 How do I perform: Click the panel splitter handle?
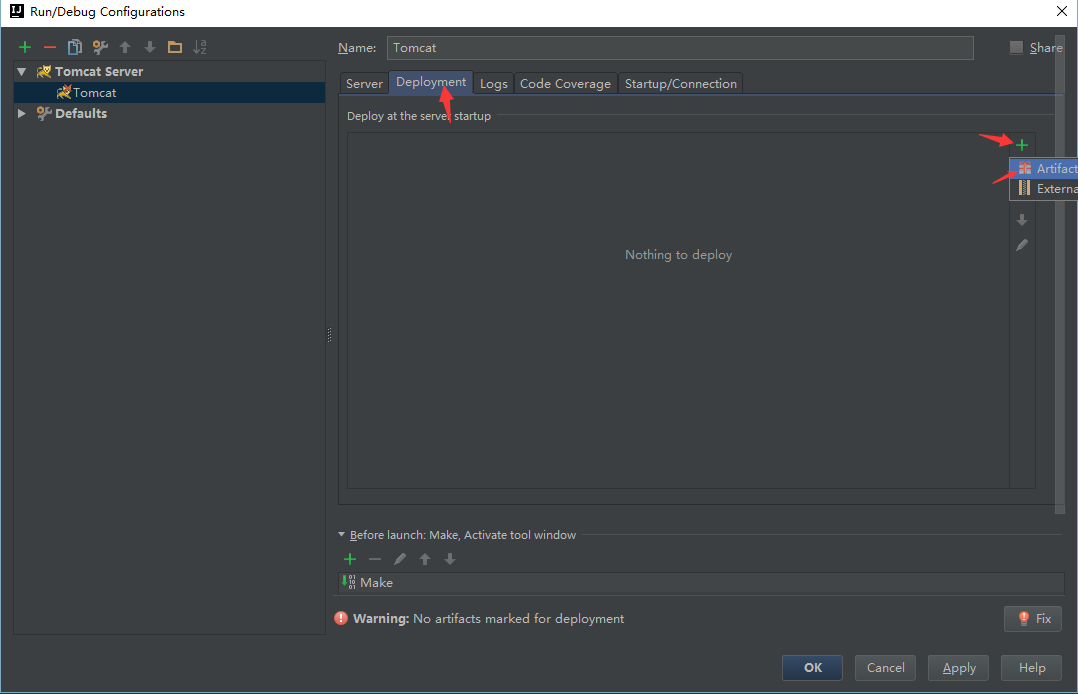[x=329, y=335]
